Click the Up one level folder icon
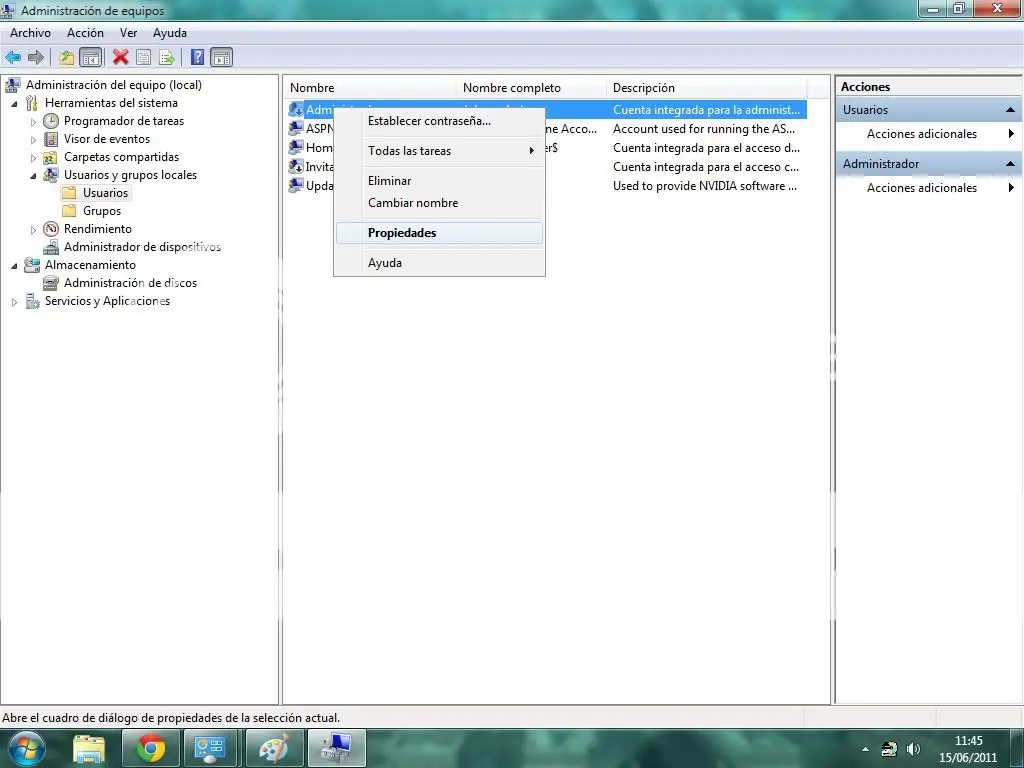The height and width of the screenshot is (768, 1024). click(67, 58)
